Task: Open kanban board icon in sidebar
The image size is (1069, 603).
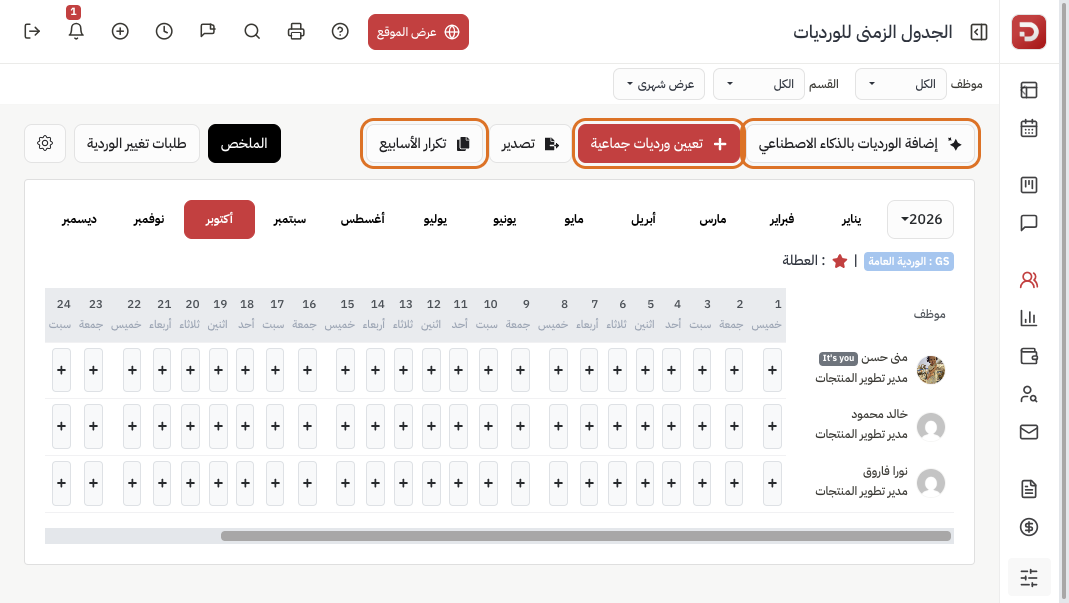Action: 1029,185
